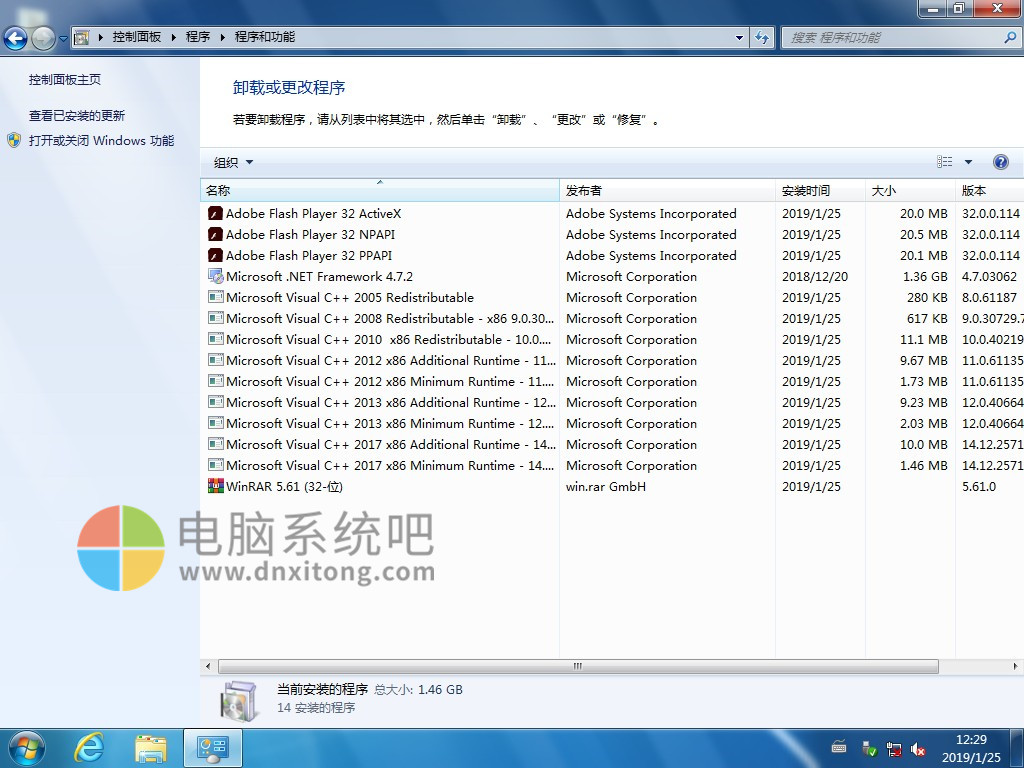Click 程序和功能 in the address breadcrumb
This screenshot has height=768, width=1024.
click(264, 37)
